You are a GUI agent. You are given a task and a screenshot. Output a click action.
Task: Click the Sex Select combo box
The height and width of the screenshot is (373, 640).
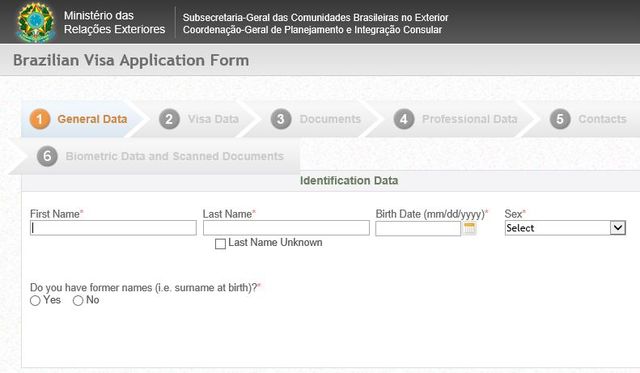pyautogui.click(x=565, y=228)
